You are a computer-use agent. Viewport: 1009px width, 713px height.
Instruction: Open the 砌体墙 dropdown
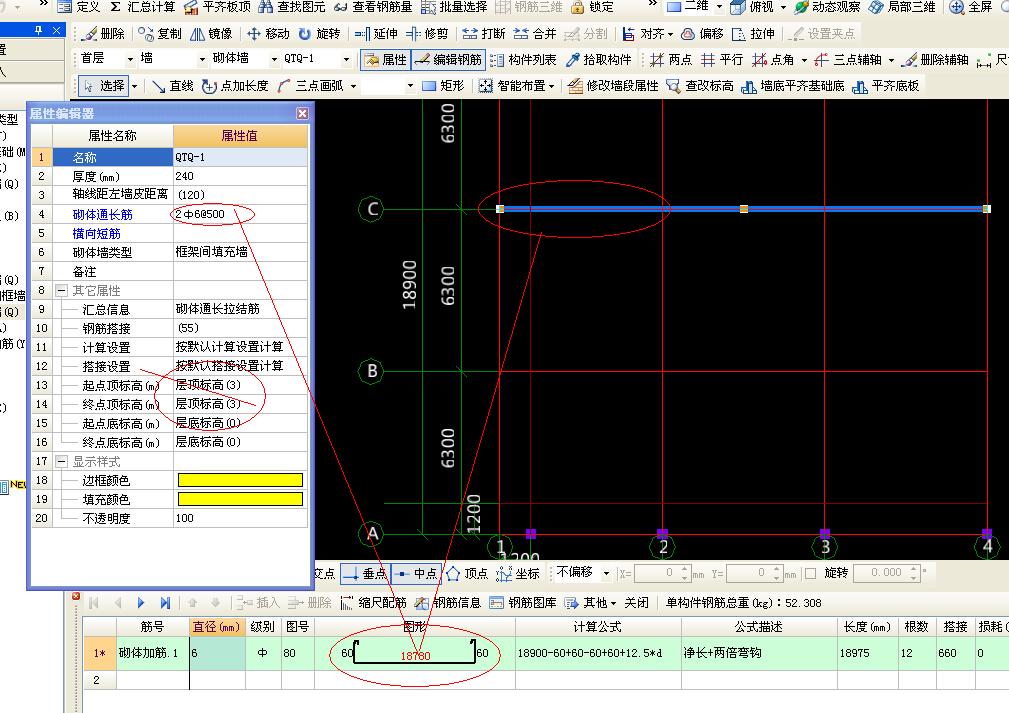(274, 59)
